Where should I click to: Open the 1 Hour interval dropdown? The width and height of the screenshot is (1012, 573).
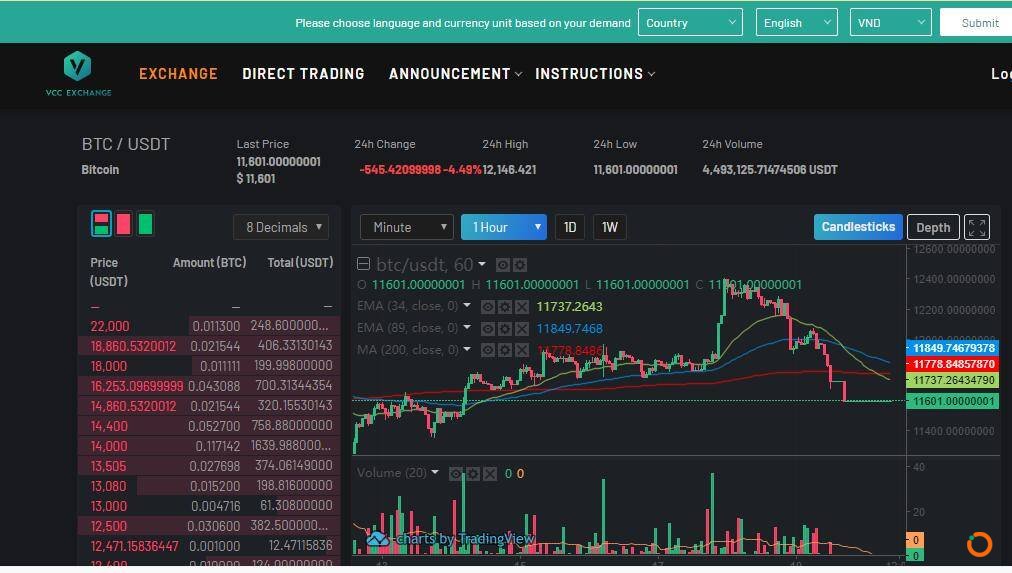coord(503,227)
